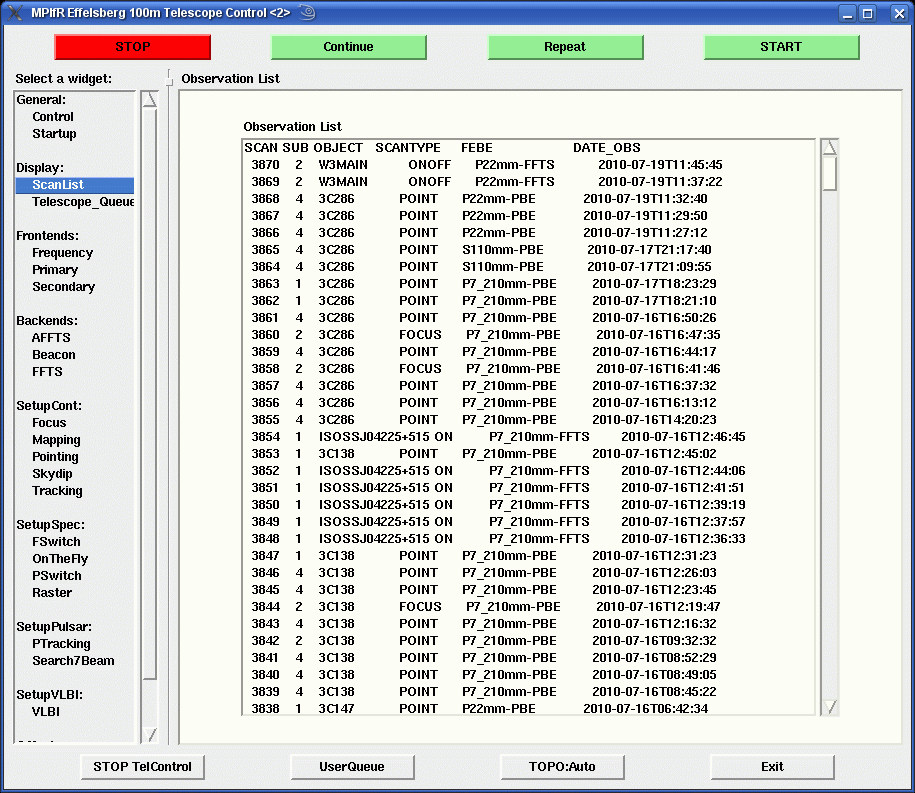Minimize the Telescope Control window

pos(848,13)
